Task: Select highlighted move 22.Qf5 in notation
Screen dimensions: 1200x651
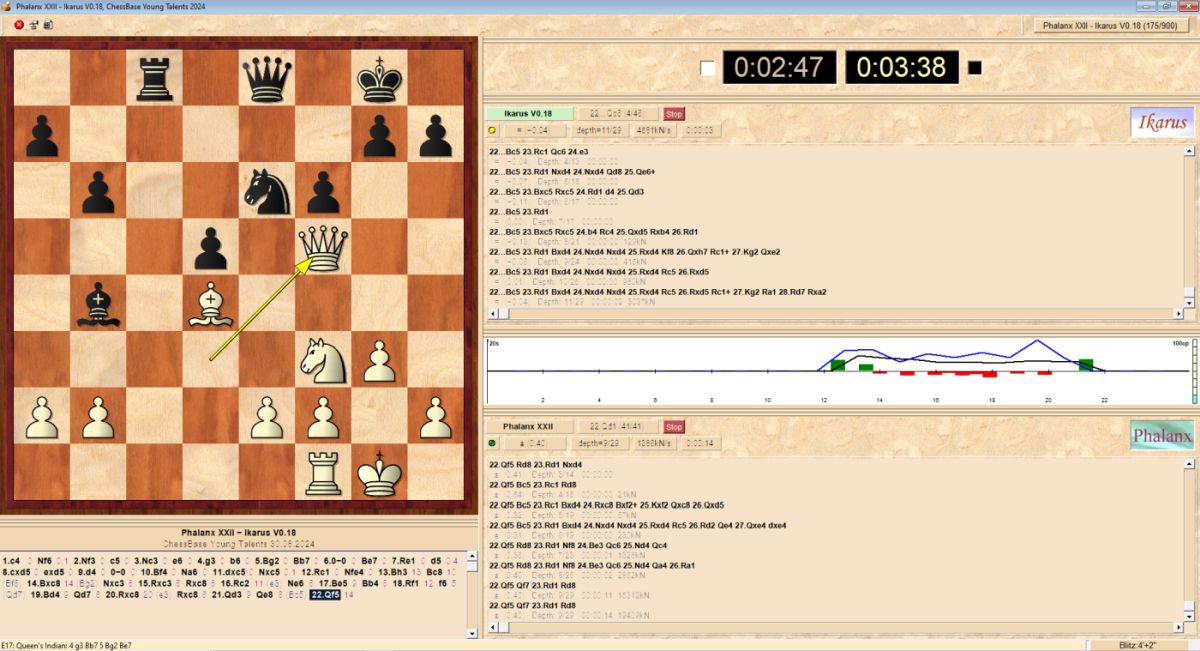Action: pos(325,594)
